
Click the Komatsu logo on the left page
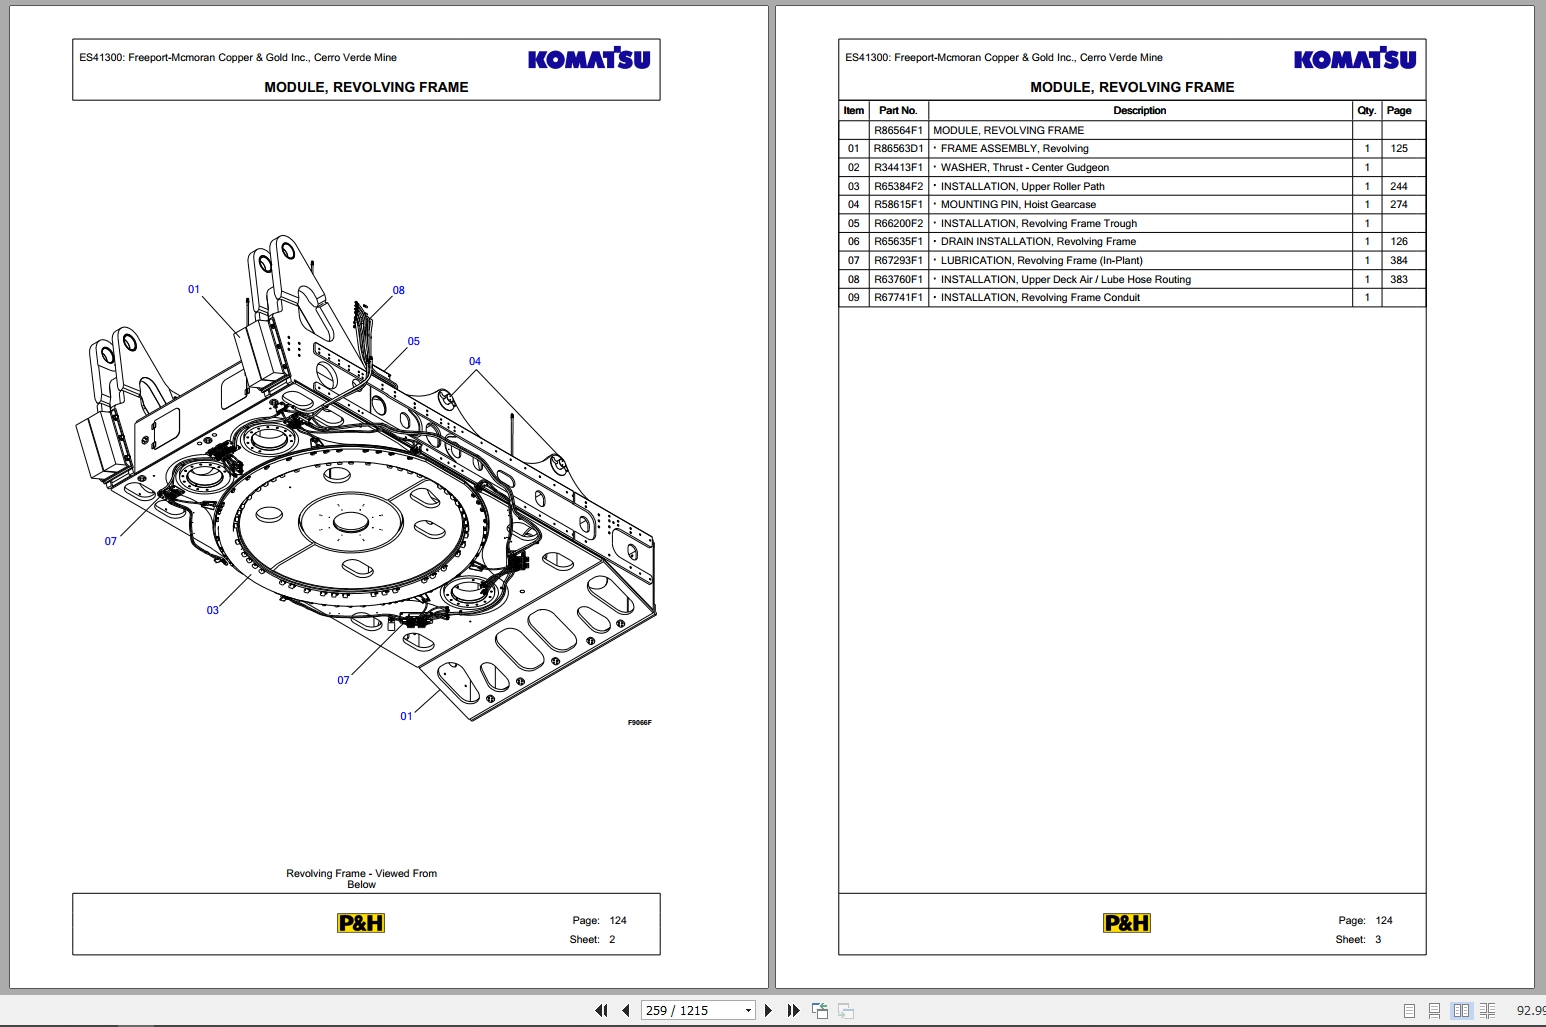click(x=589, y=59)
